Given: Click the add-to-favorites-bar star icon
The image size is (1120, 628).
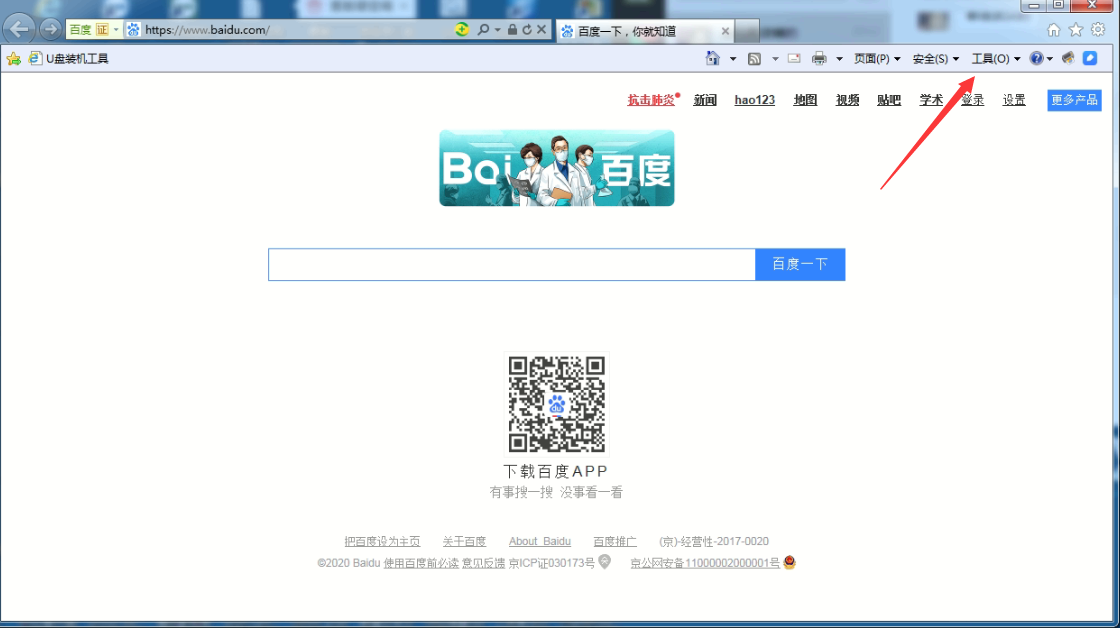Looking at the screenshot, I should coord(14,59).
